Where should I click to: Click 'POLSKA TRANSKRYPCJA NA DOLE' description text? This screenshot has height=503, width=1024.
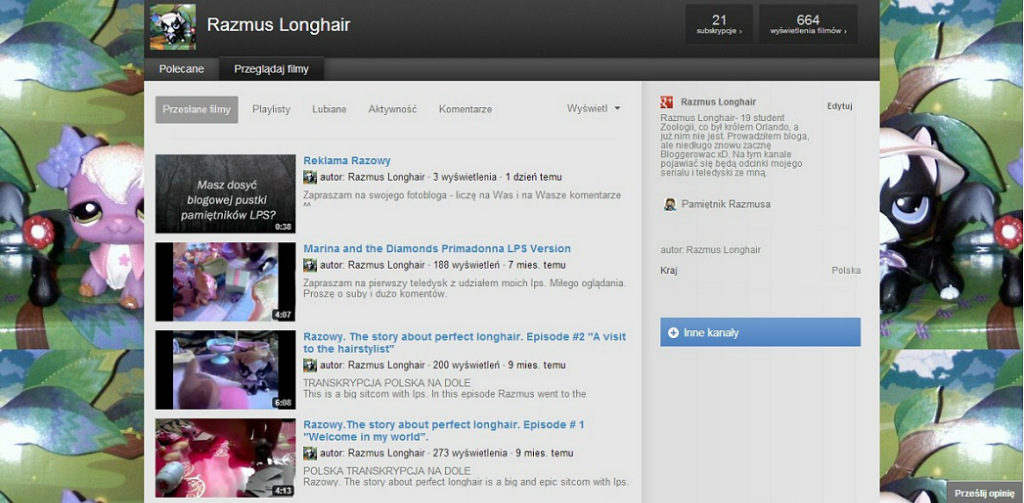pos(387,471)
